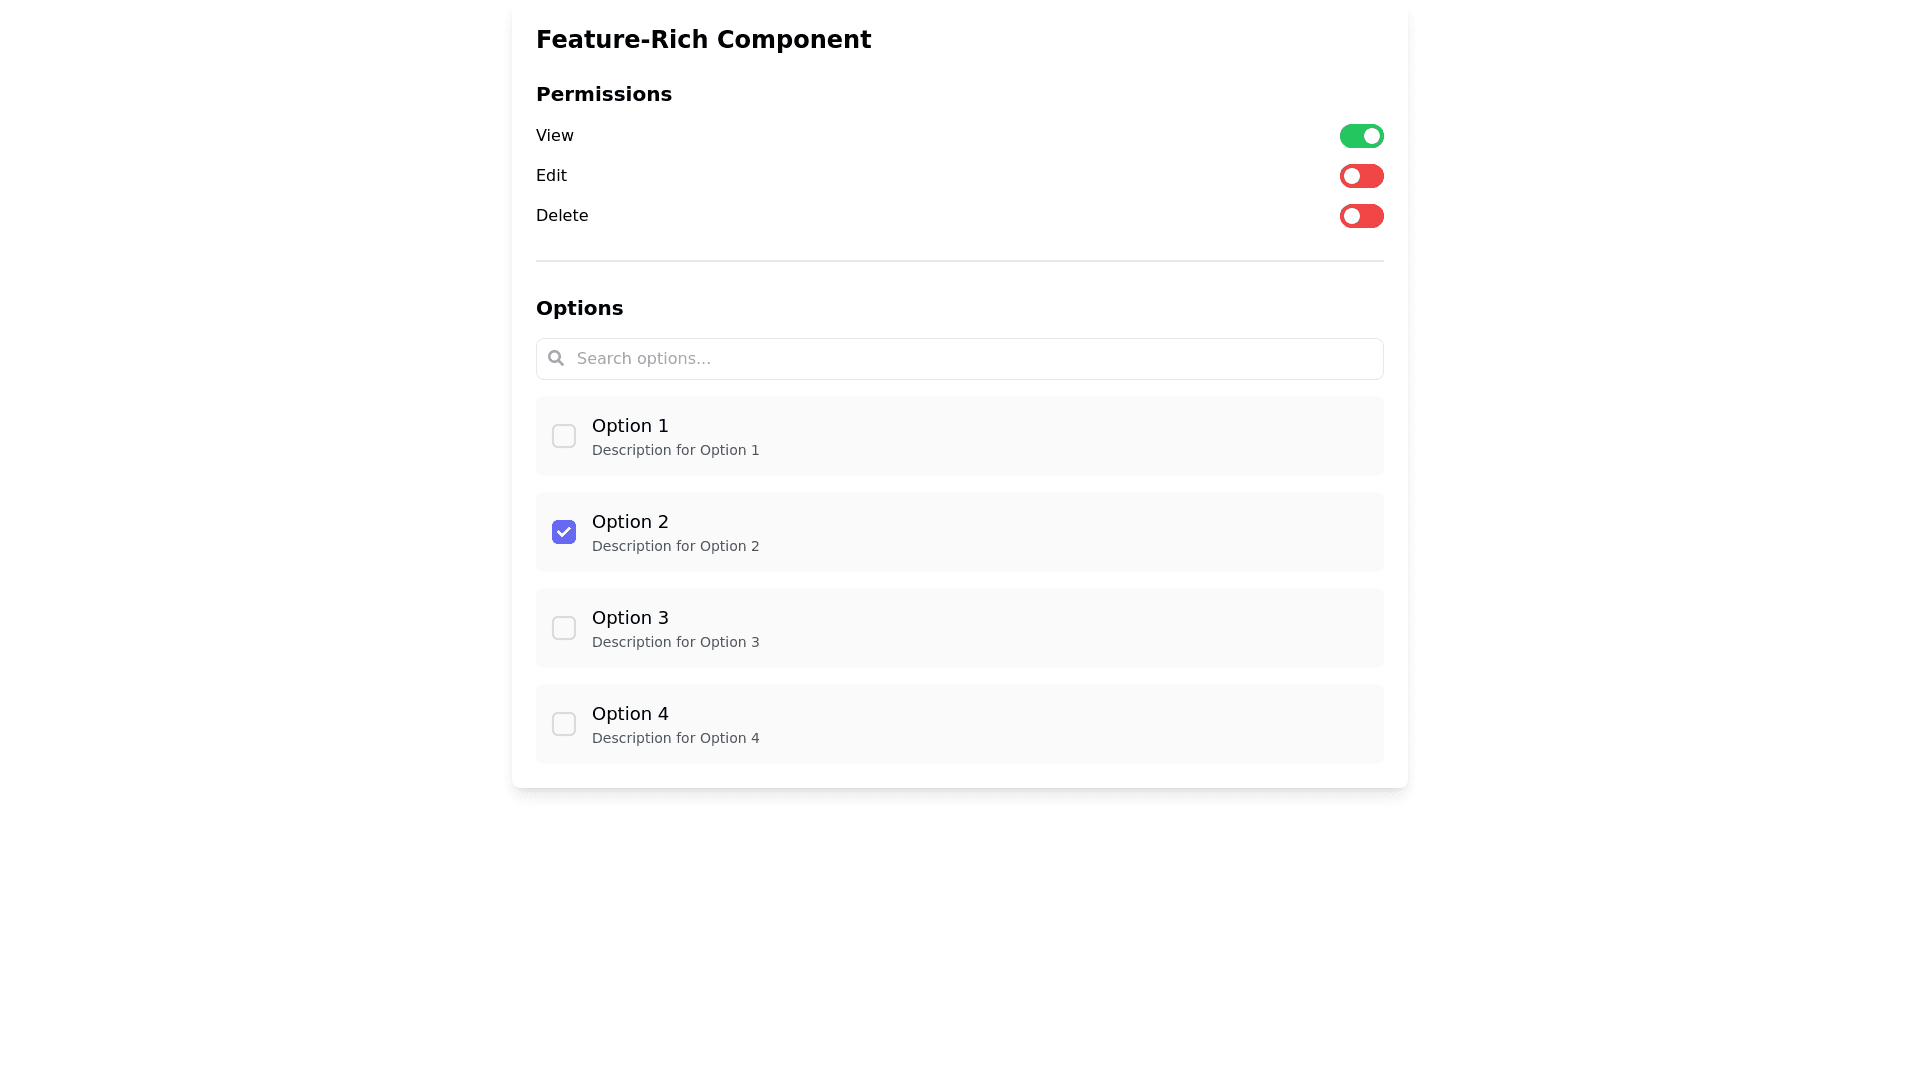The width and height of the screenshot is (1920, 1080).
Task: Click the Edit permission label
Action: (551, 176)
